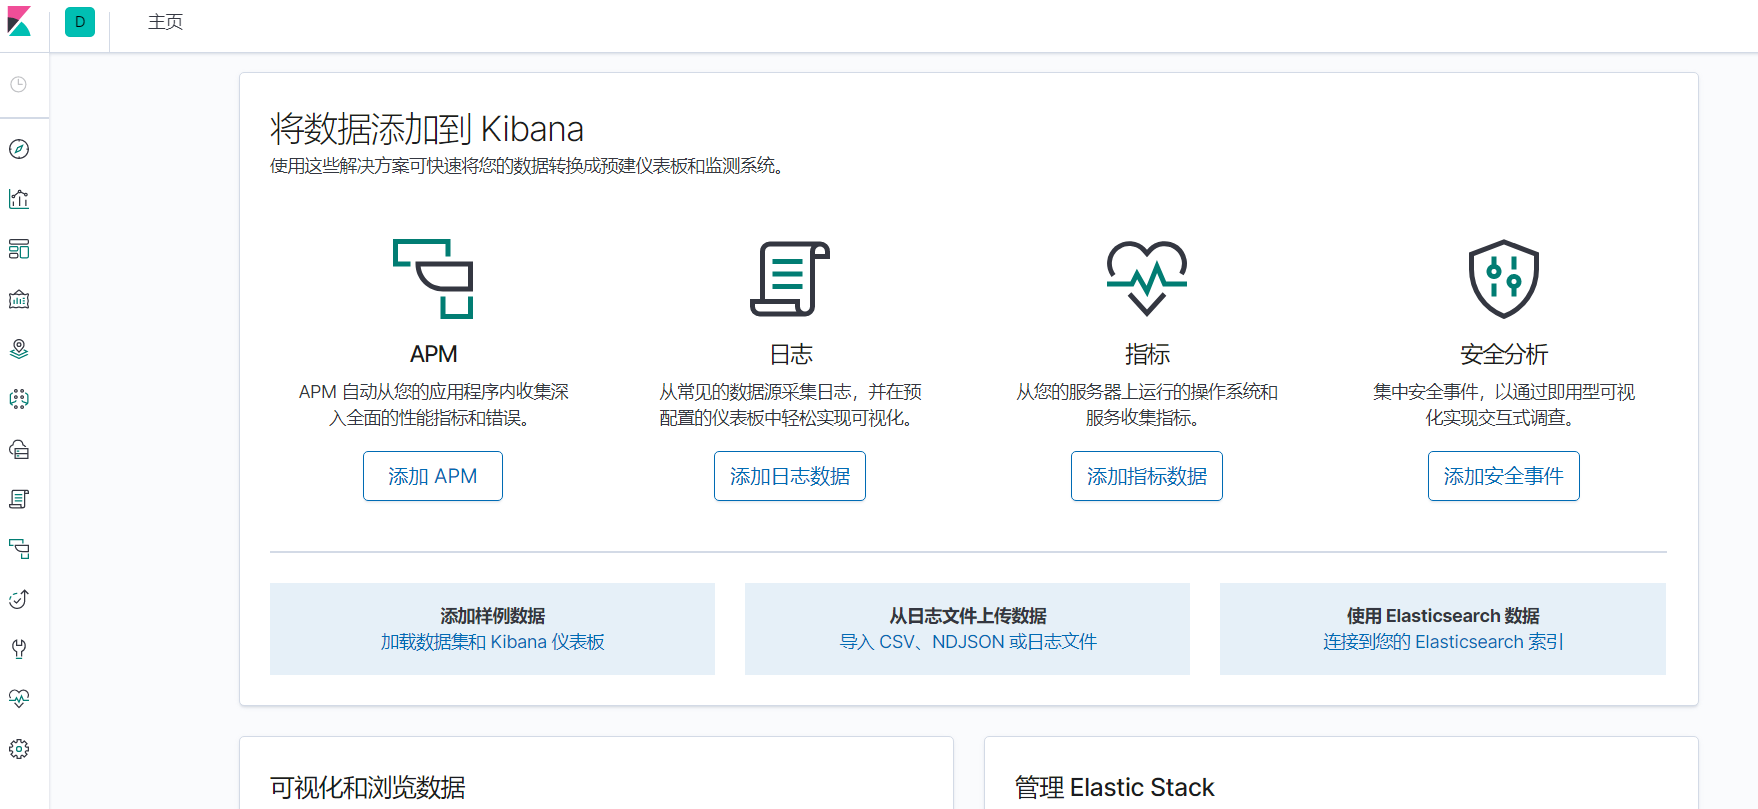1758x809 pixels.
Task: Click the 管理 Elastic Stack heading
Action: [1114, 788]
